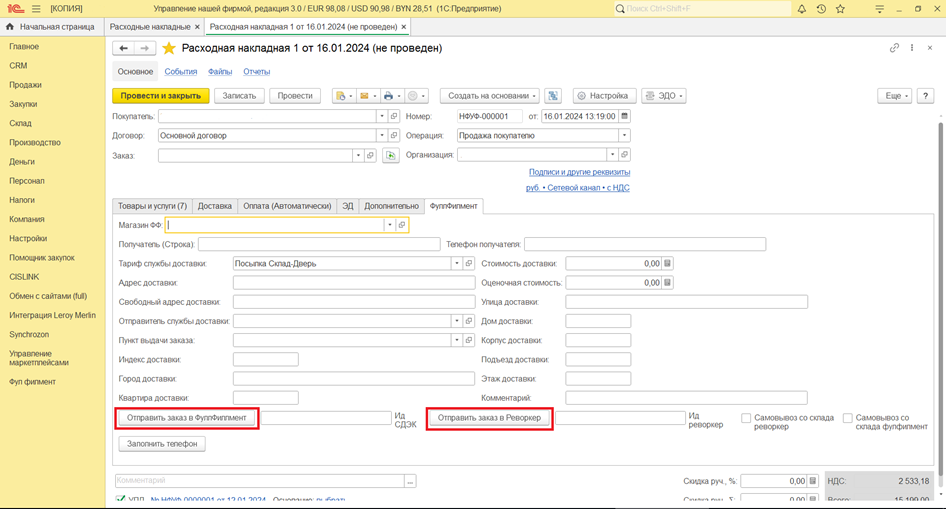Open favorites star in title bar
This screenshot has height=509, width=946.
click(840, 9)
